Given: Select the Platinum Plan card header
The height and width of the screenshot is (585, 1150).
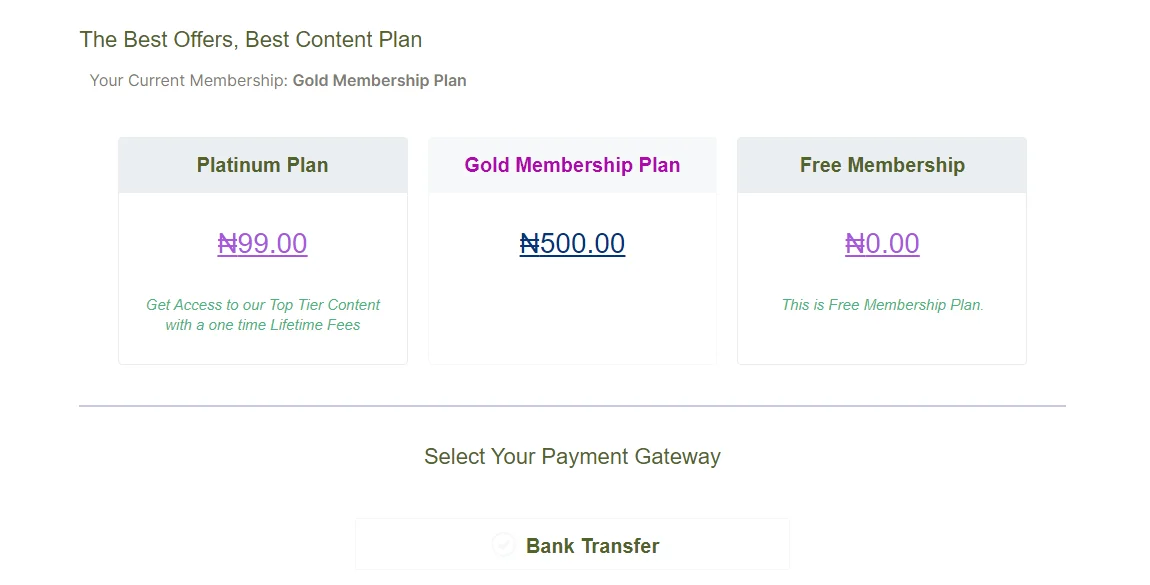Looking at the screenshot, I should [x=263, y=165].
